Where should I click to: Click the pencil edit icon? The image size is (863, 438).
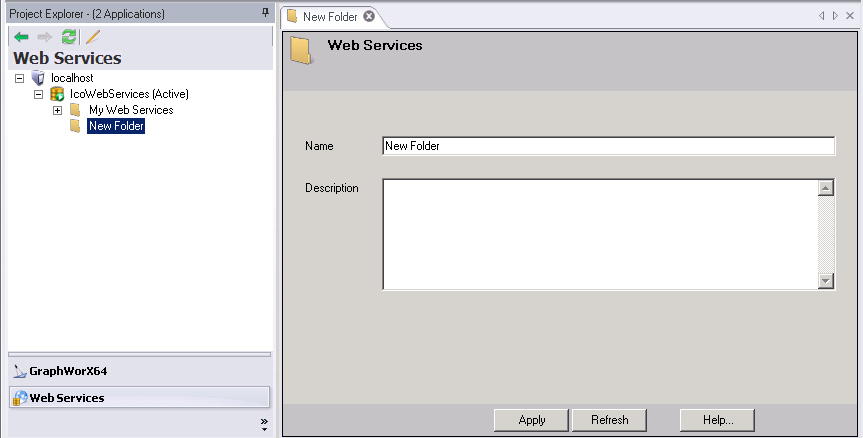pos(93,37)
